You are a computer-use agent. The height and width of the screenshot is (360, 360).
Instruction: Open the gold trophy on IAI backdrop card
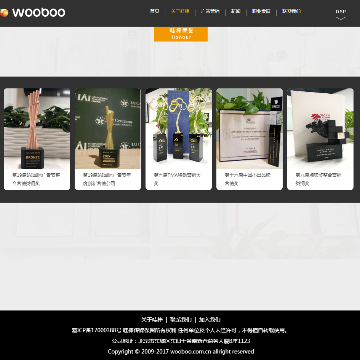[108, 139]
